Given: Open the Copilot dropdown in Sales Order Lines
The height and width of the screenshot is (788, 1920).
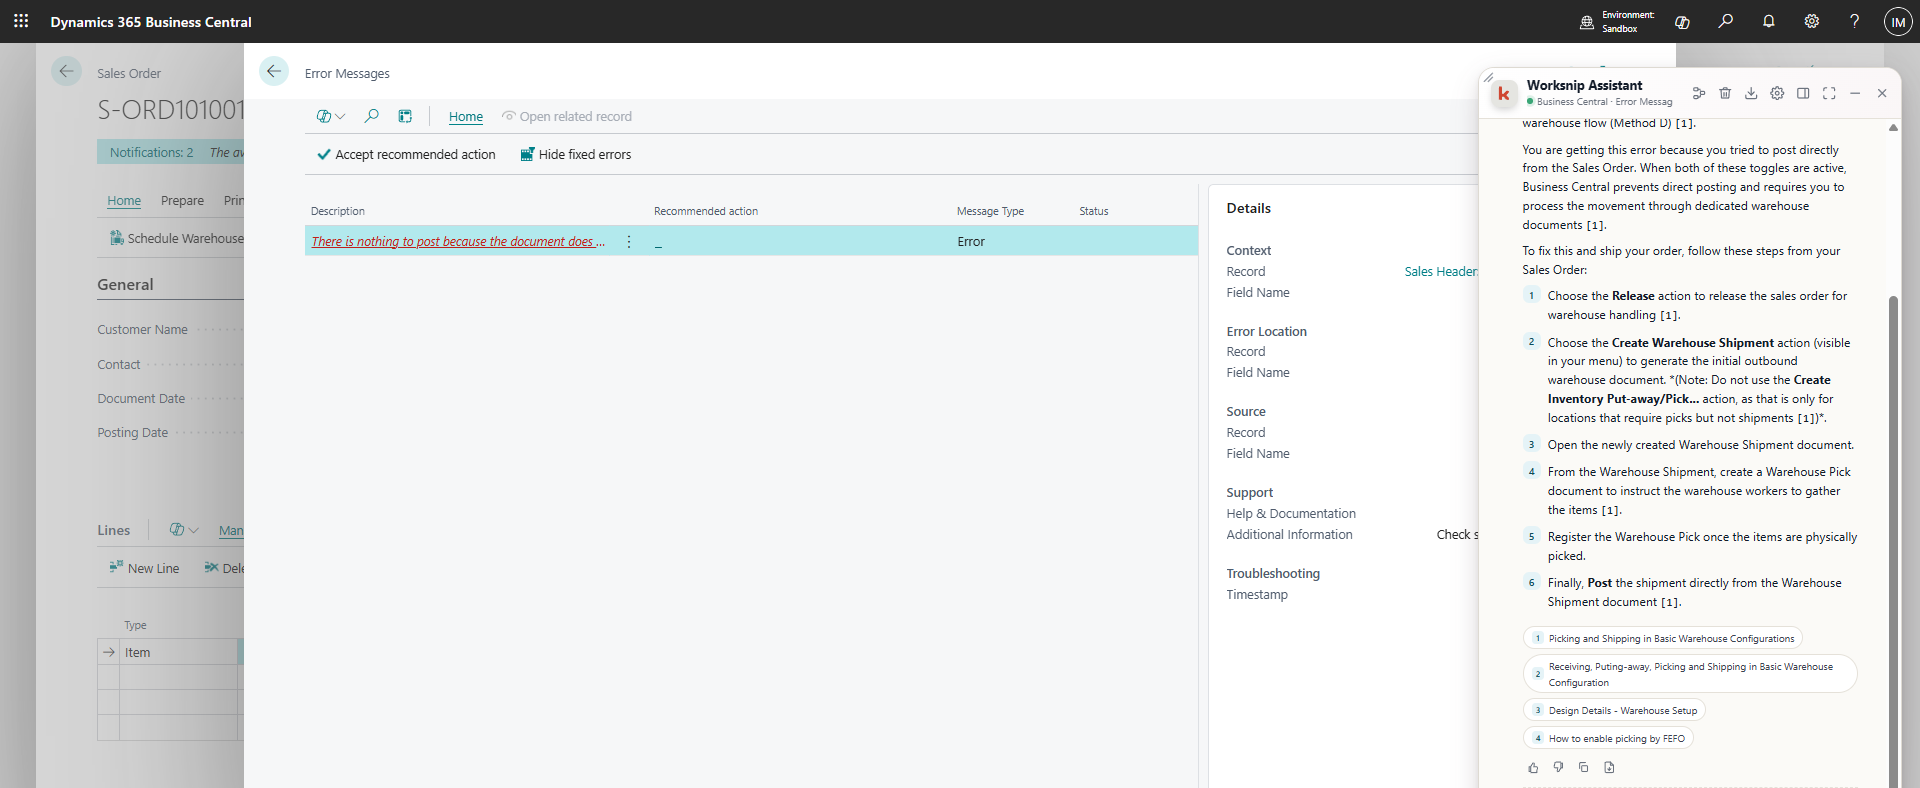Looking at the screenshot, I should pyautogui.click(x=184, y=530).
